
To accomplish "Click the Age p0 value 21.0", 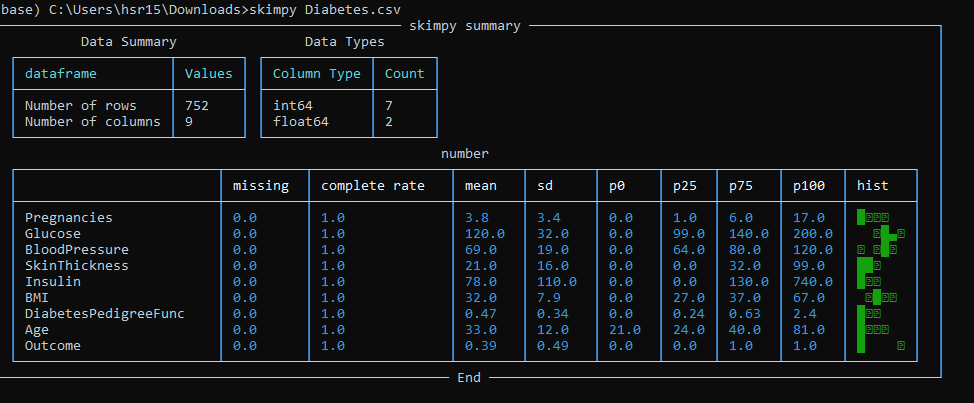I will (625, 330).
